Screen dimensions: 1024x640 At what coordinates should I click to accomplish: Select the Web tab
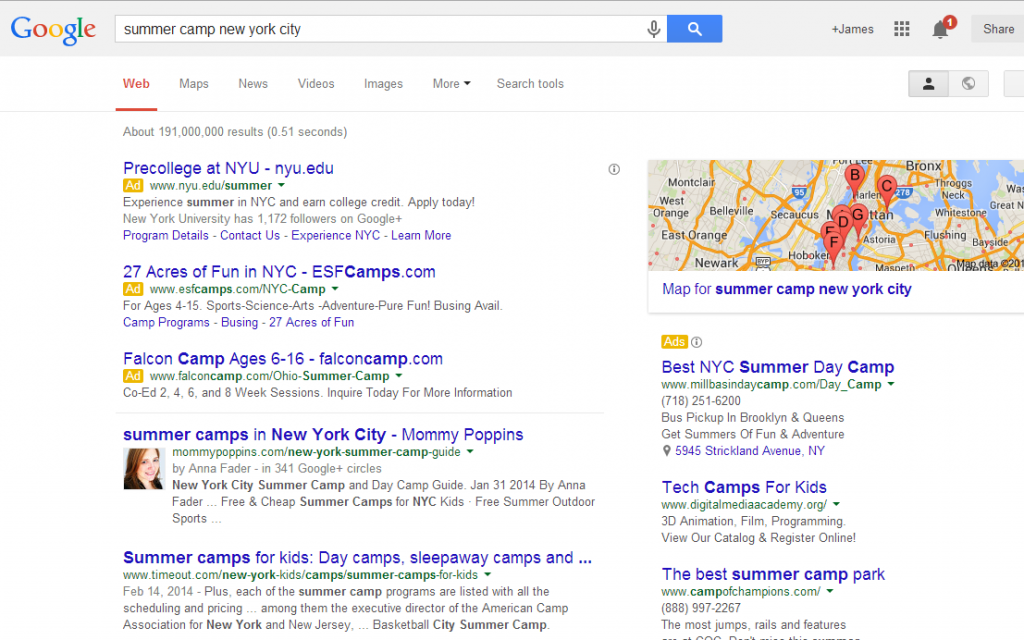pos(136,84)
